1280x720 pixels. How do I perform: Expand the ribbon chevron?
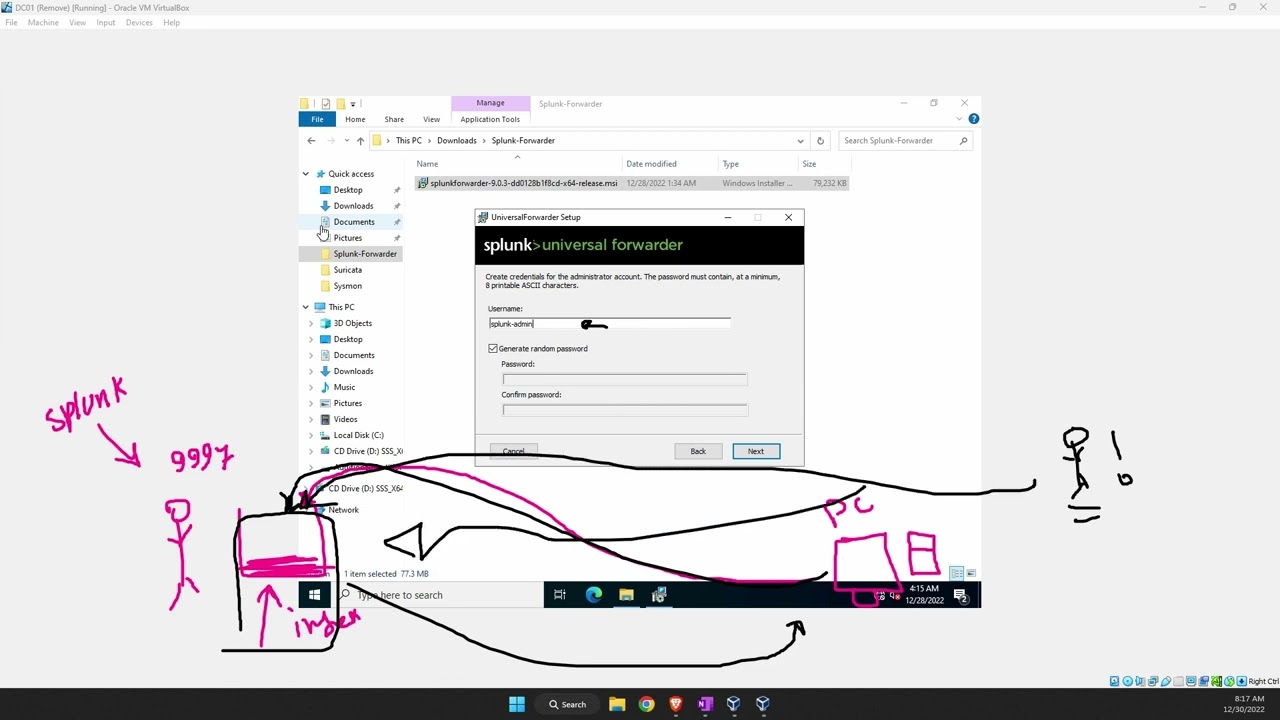tap(959, 119)
